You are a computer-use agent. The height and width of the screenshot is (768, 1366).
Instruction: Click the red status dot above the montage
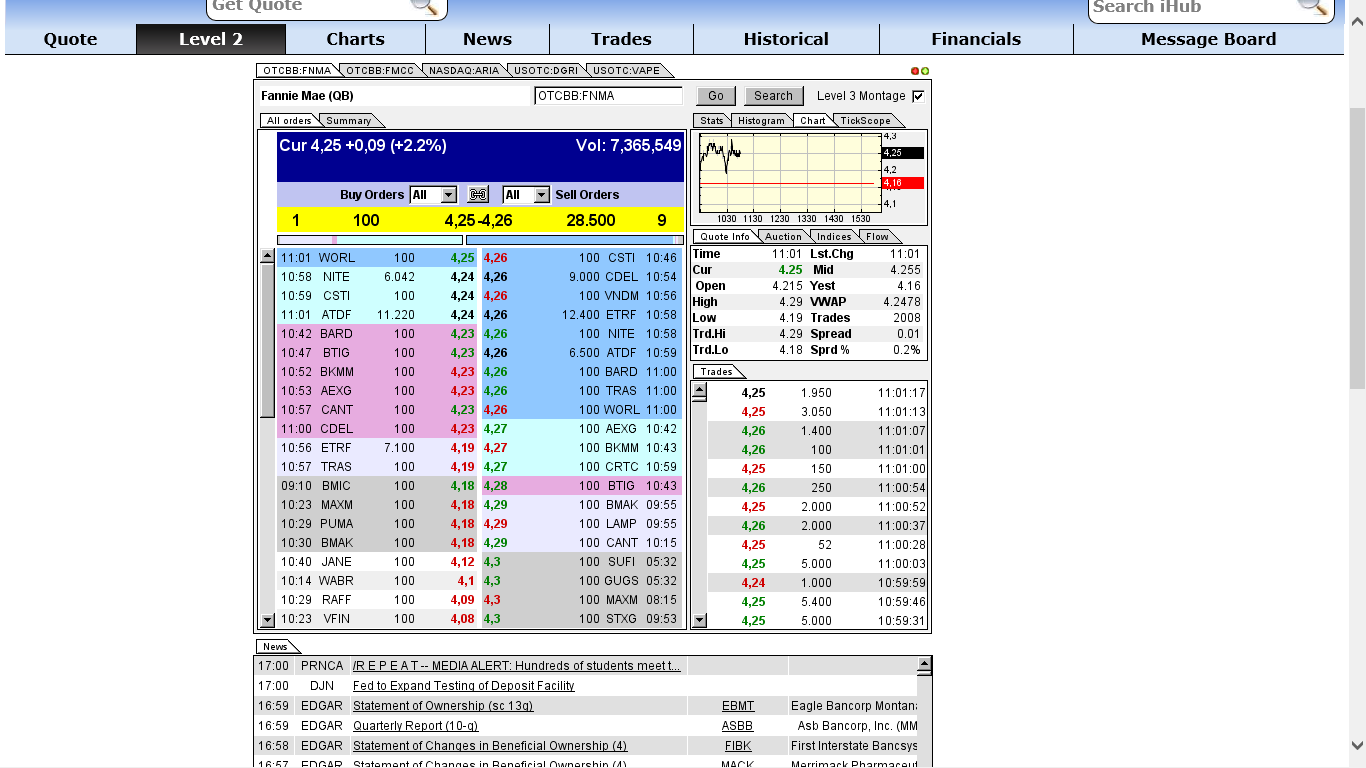(913, 71)
